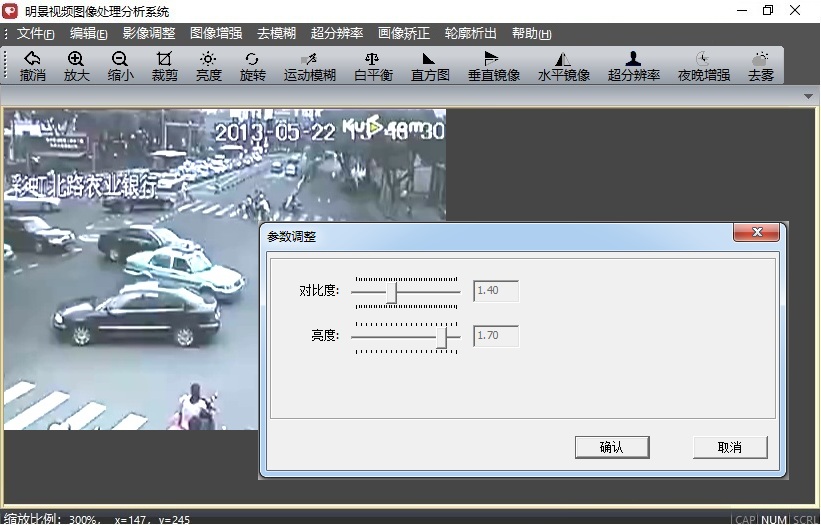Open the 图像增强 (Image enhancement) menu
821x525 pixels.
point(215,34)
